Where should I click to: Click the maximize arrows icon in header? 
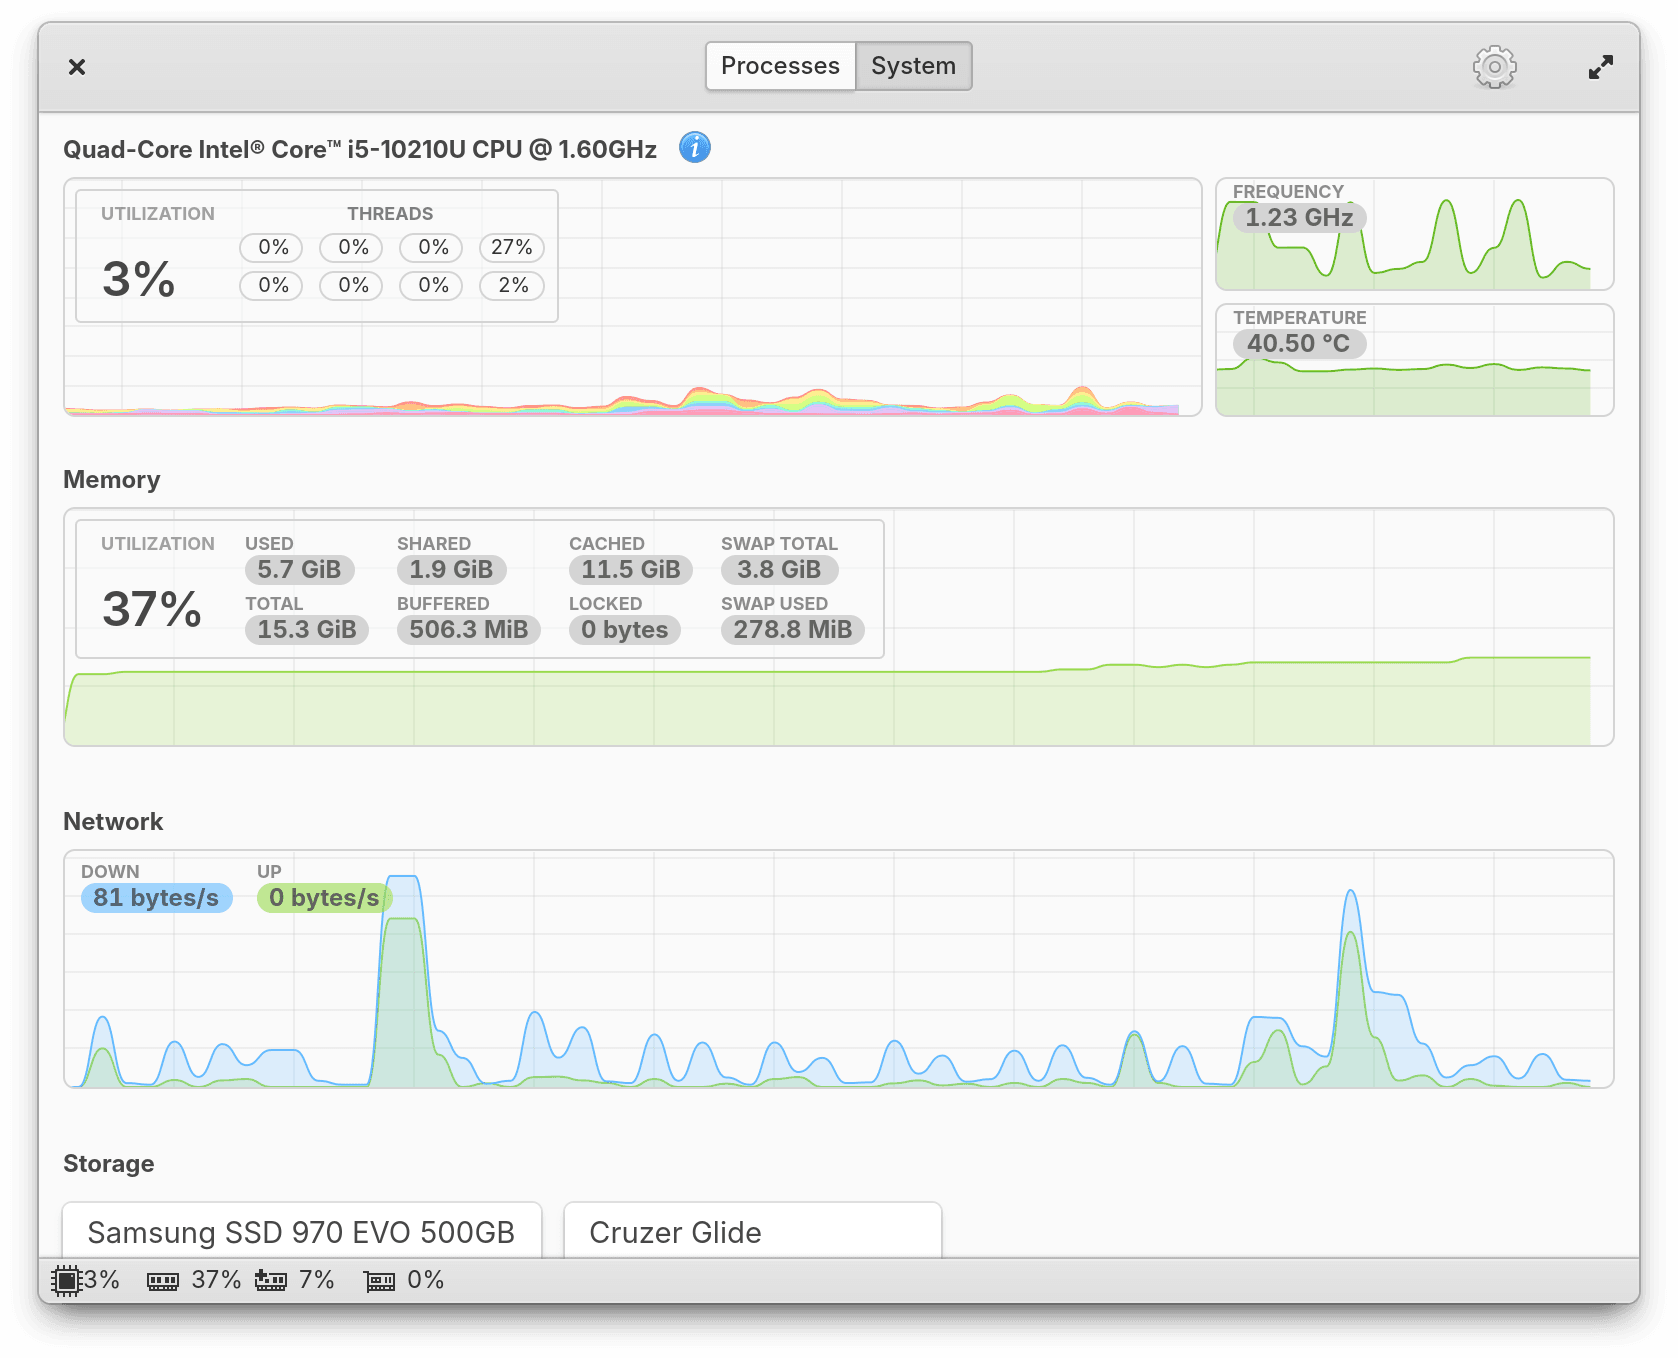point(1600,67)
